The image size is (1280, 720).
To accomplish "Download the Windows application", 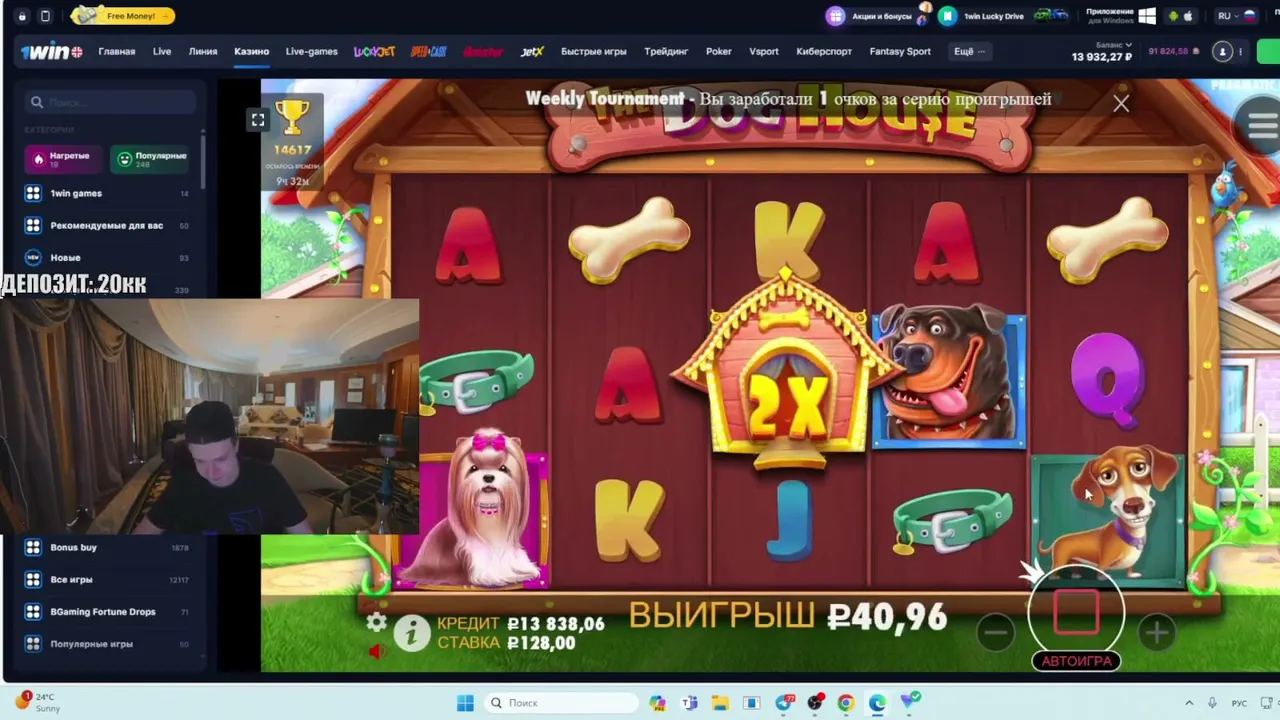I will tap(1122, 16).
